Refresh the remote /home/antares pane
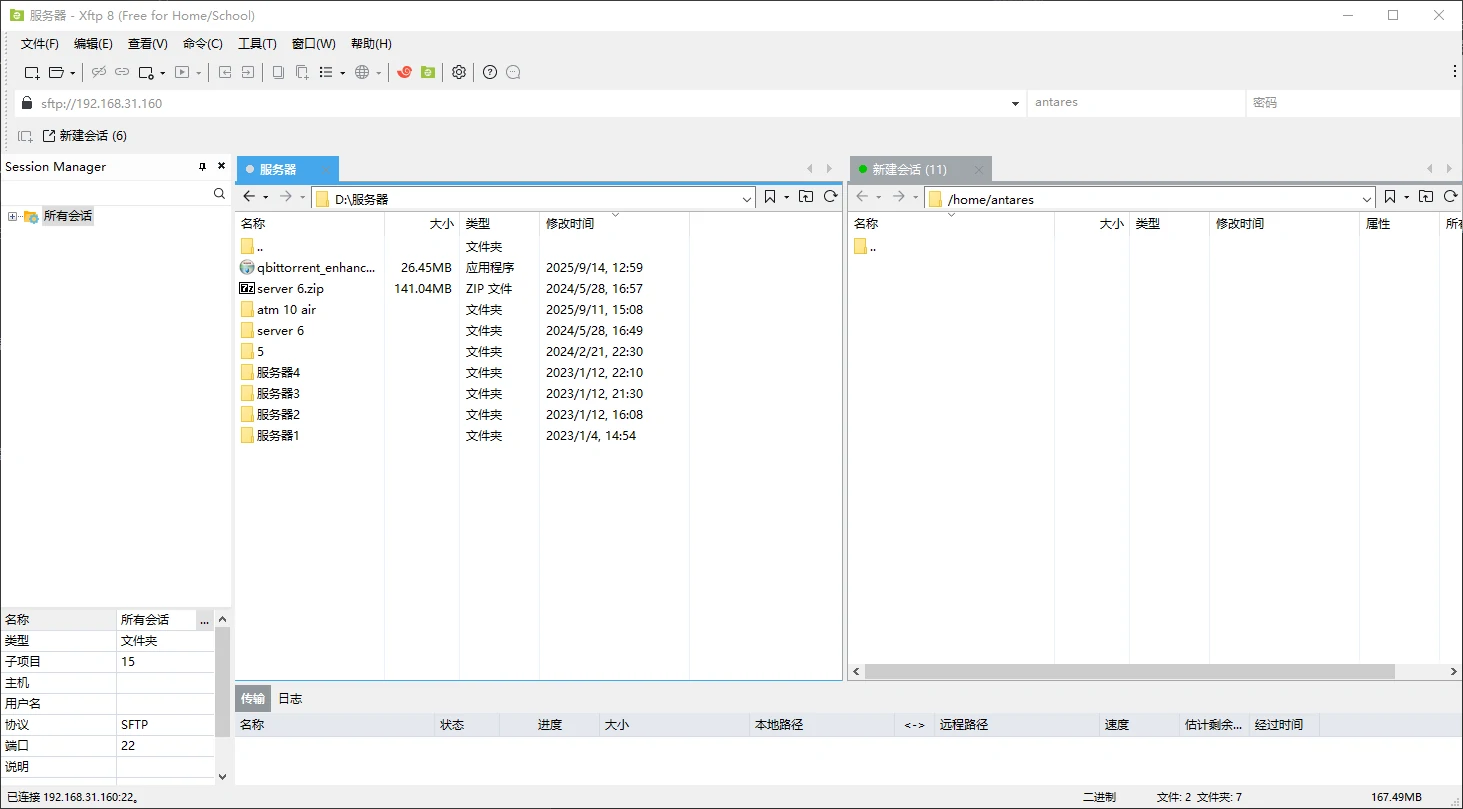Image resolution: width=1463 pixels, height=809 pixels. click(1450, 197)
